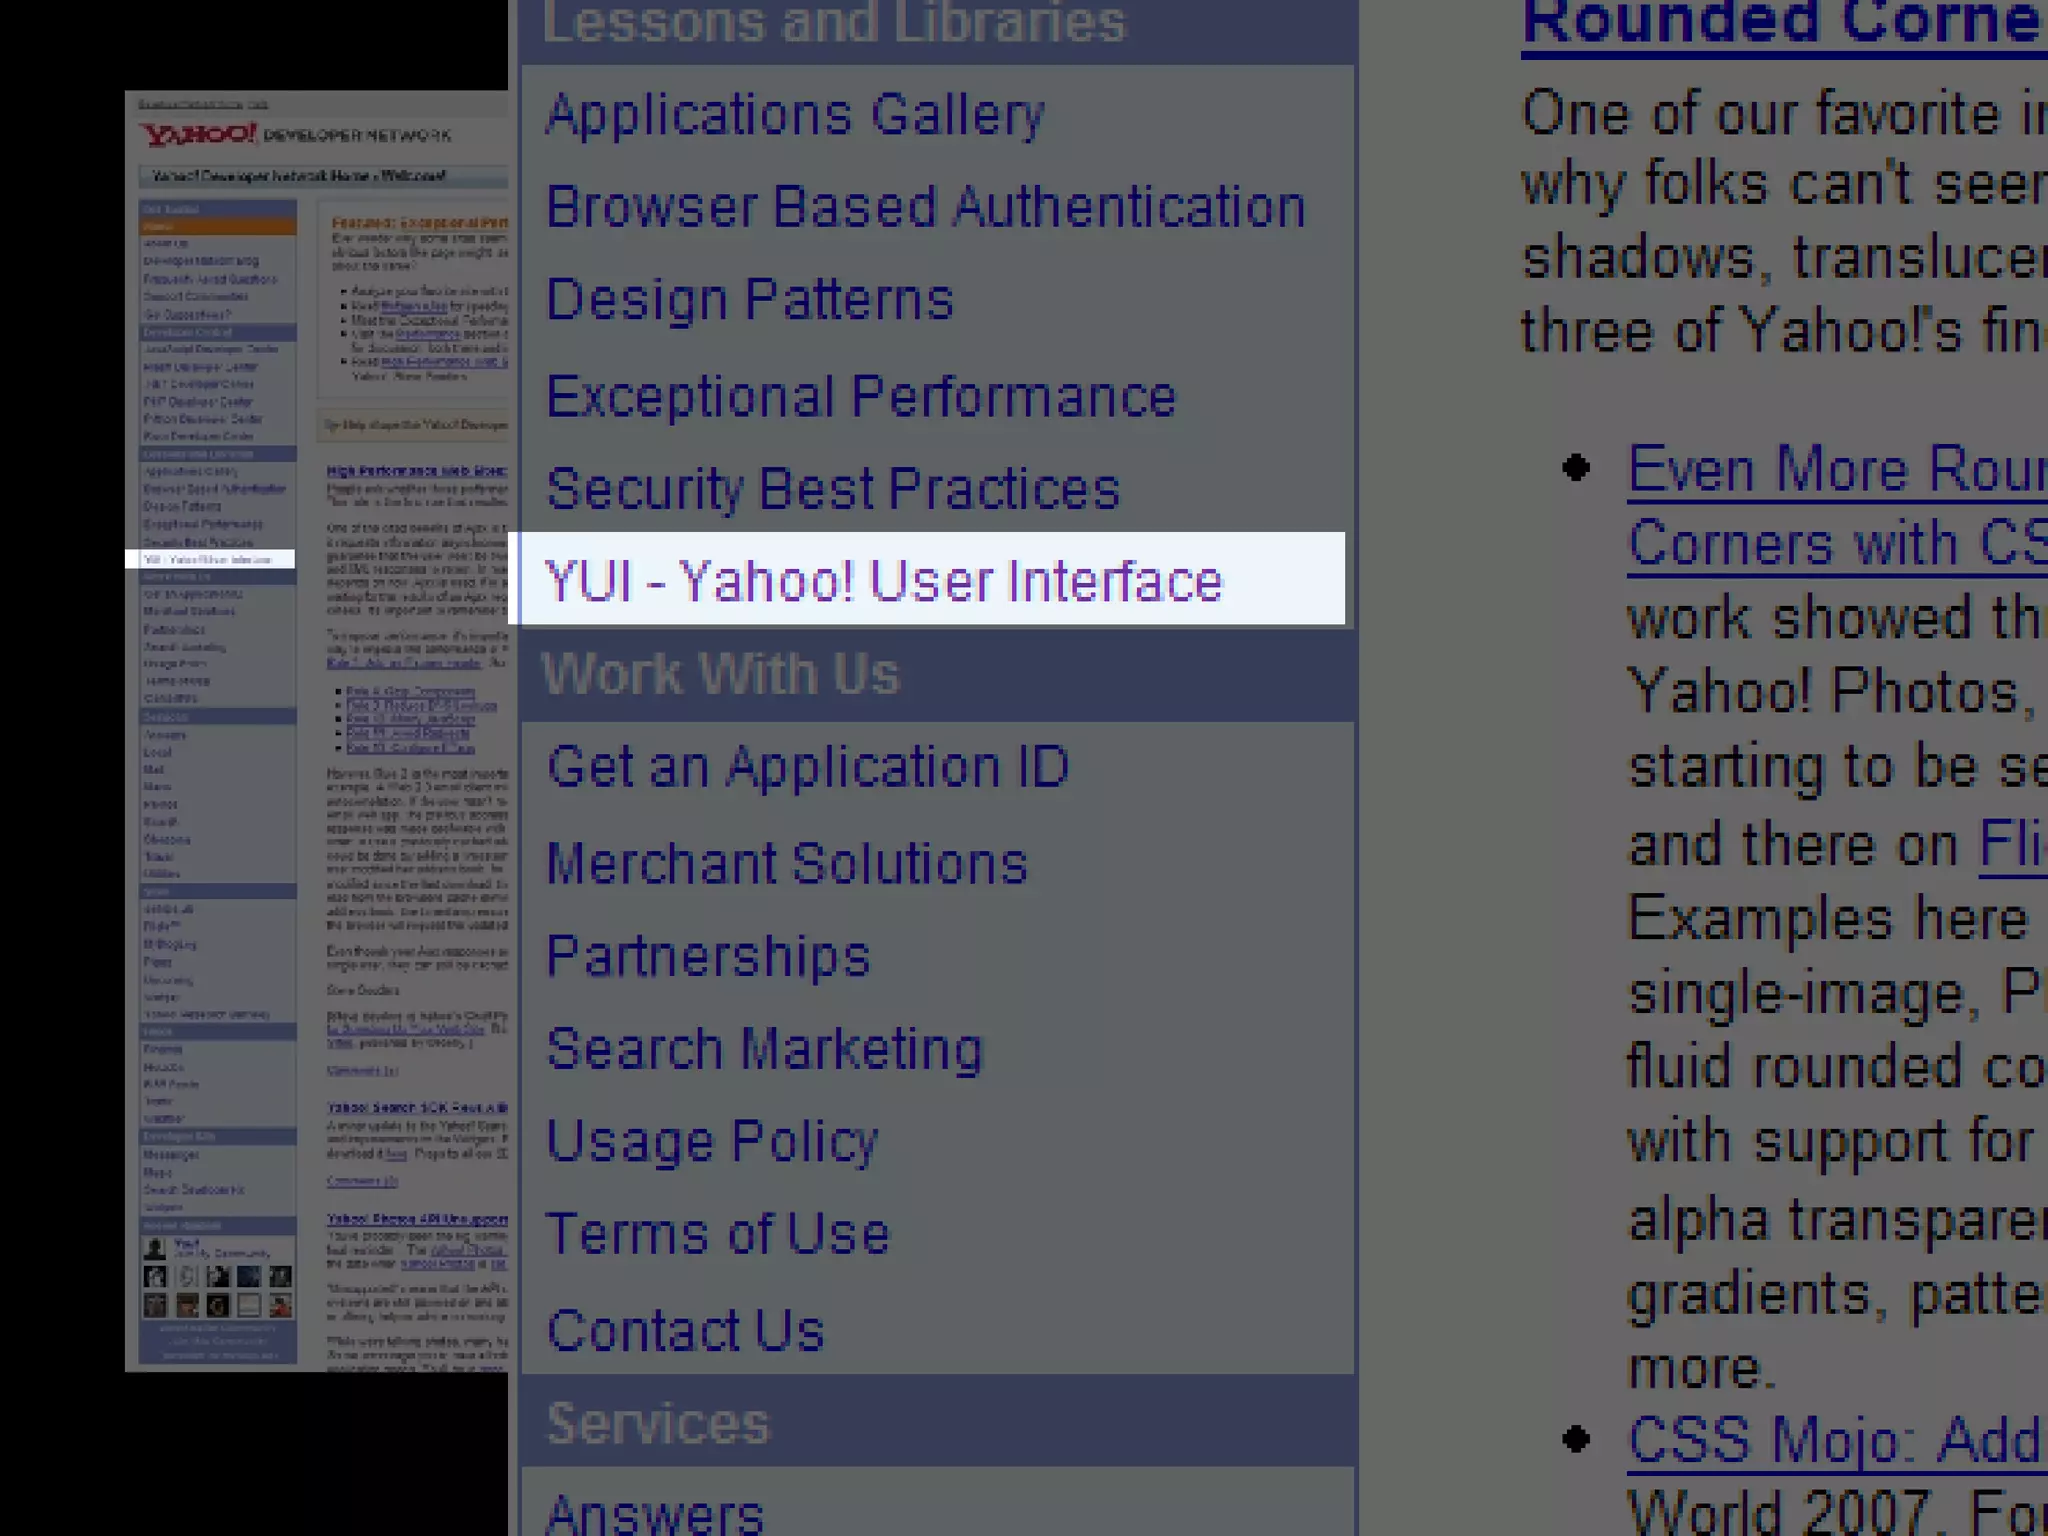The image size is (2048, 1536).
Task: Select Design Patterns in sidebar
Action: [x=749, y=299]
